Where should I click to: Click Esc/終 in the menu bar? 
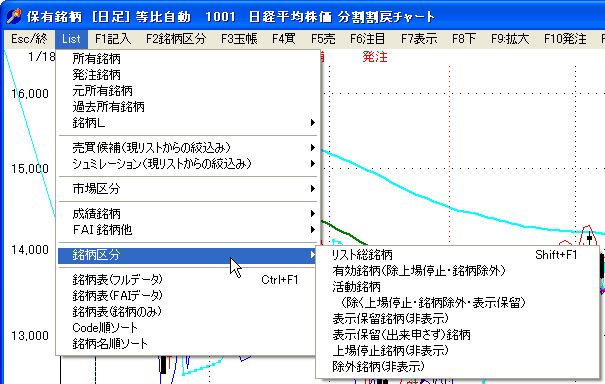(x=29, y=39)
